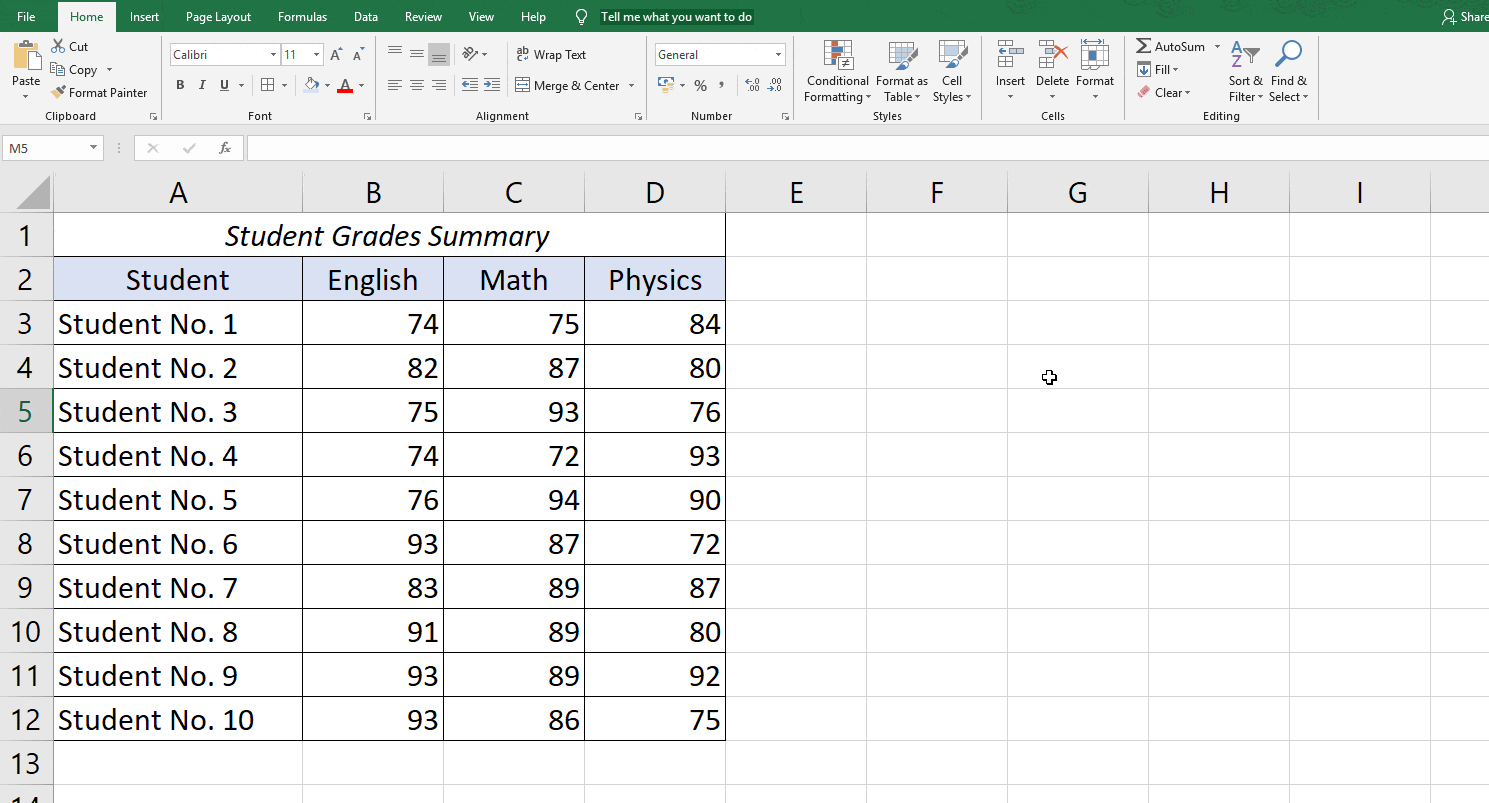Expand the Cell Styles gallery

952,70
